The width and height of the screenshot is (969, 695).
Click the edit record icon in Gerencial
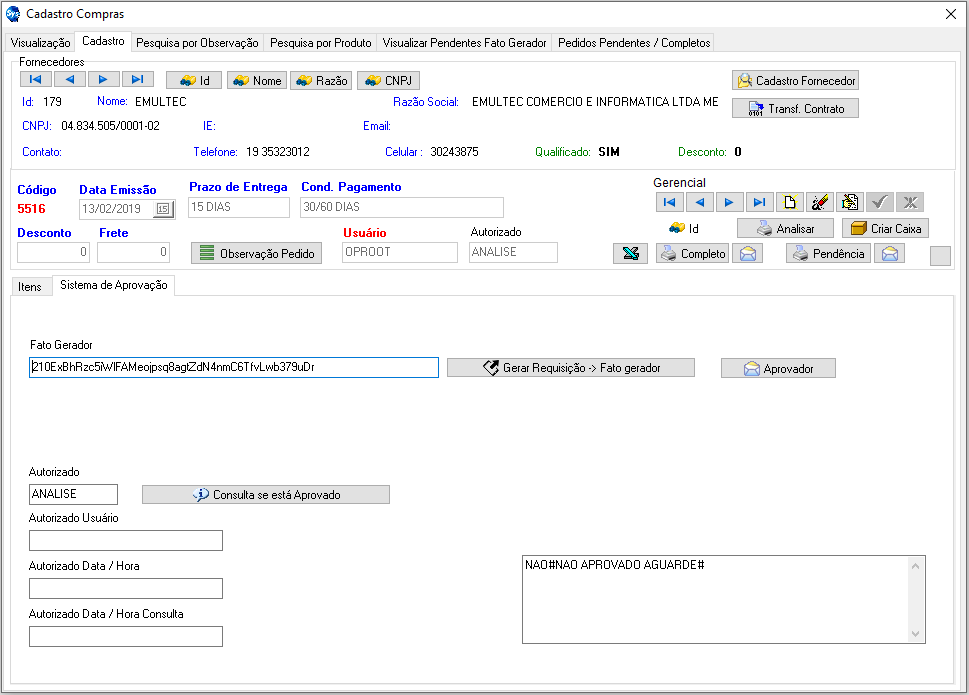click(850, 202)
